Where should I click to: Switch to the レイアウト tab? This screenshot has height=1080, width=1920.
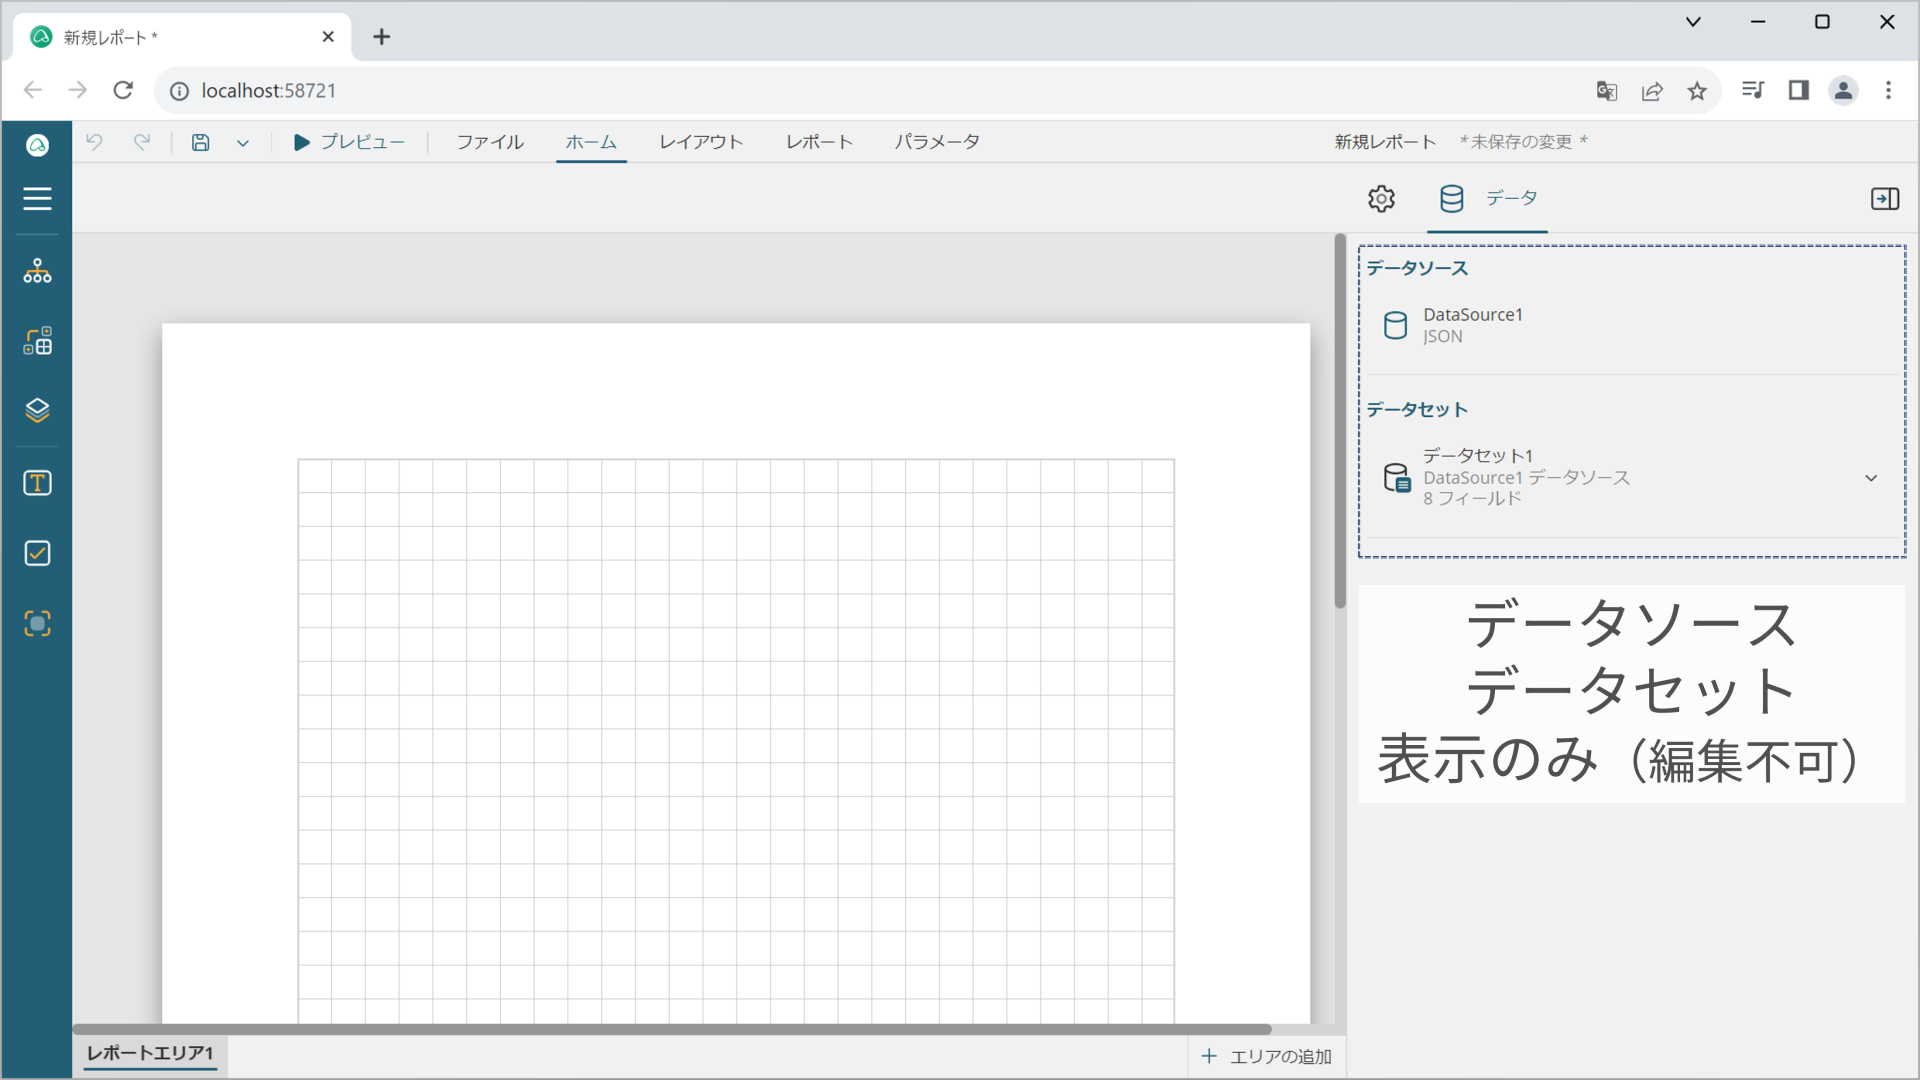pyautogui.click(x=701, y=142)
